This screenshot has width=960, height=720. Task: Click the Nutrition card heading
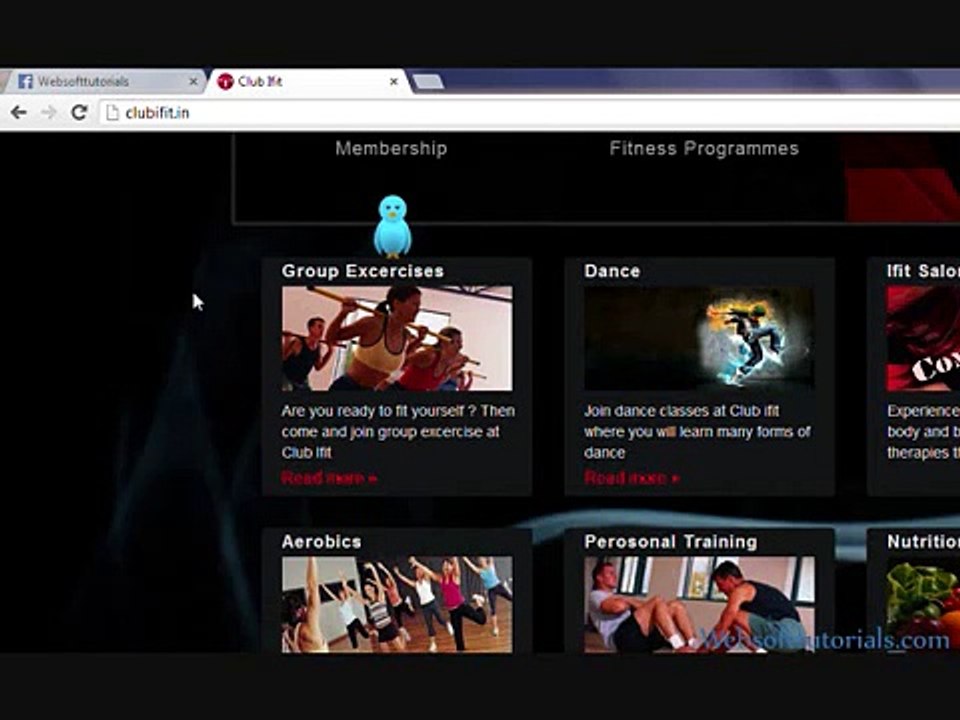[923, 542]
